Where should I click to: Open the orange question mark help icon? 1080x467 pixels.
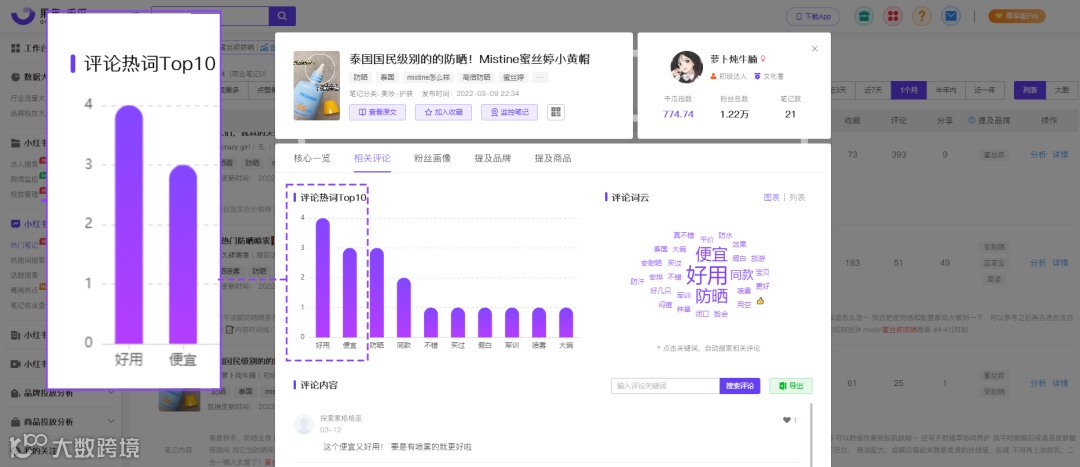click(x=922, y=16)
